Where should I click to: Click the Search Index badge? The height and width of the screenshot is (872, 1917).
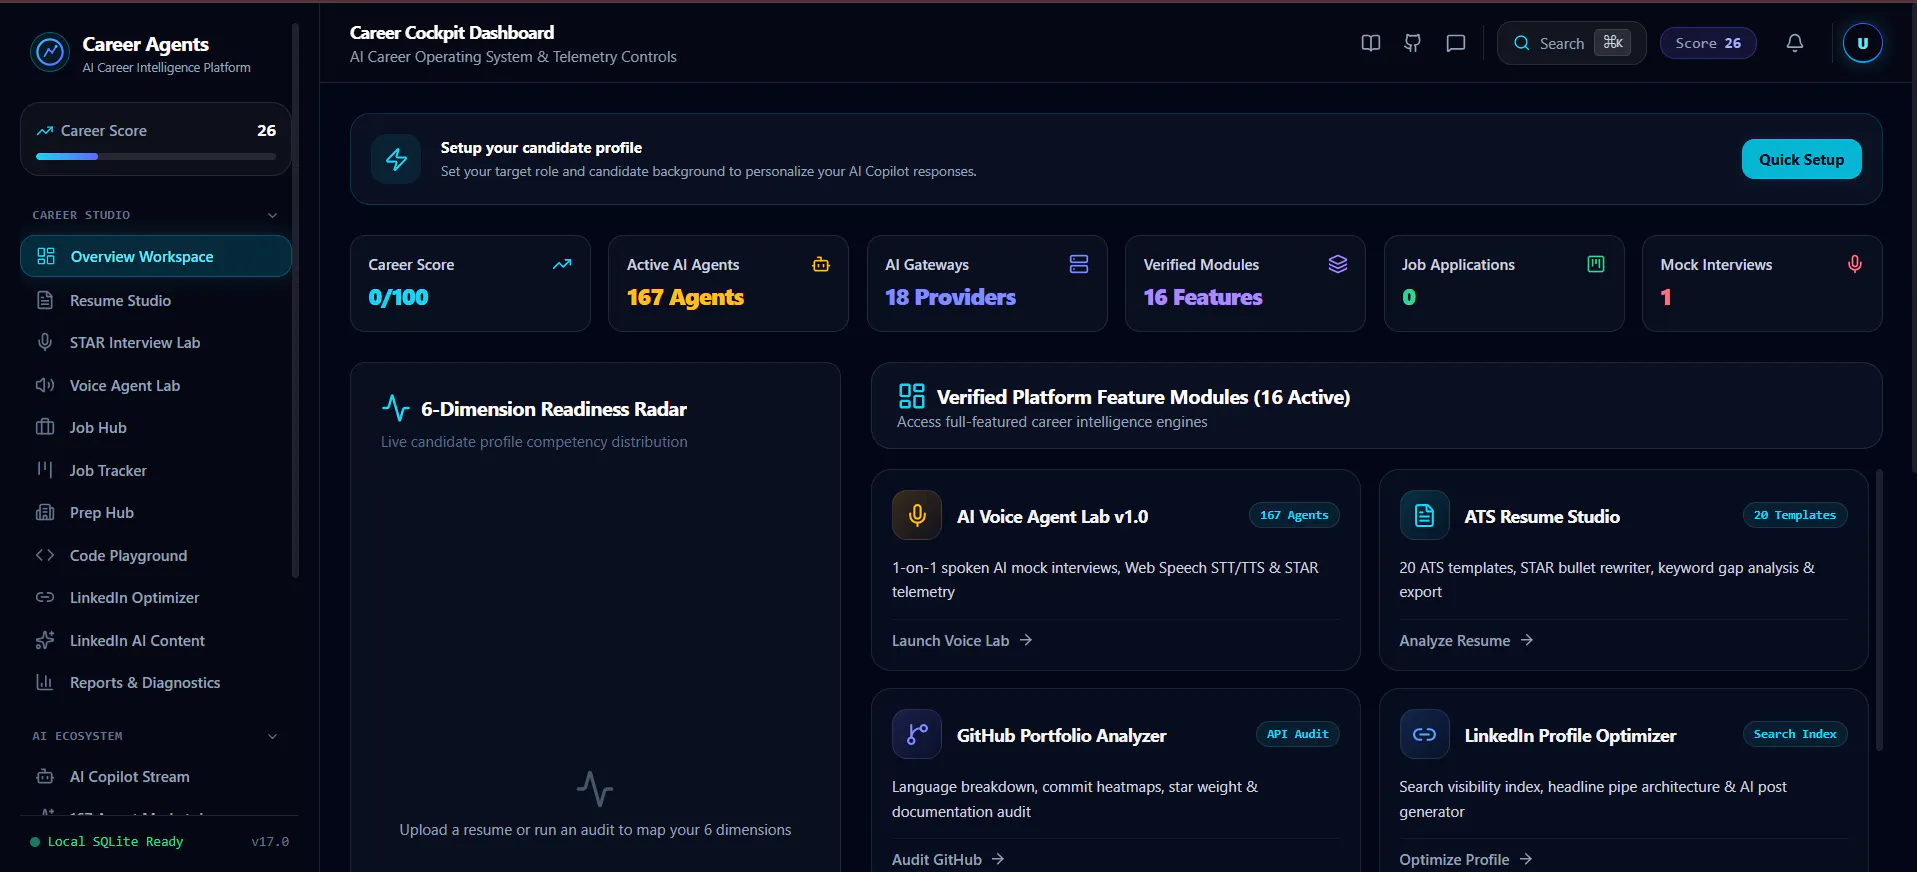[x=1795, y=734]
